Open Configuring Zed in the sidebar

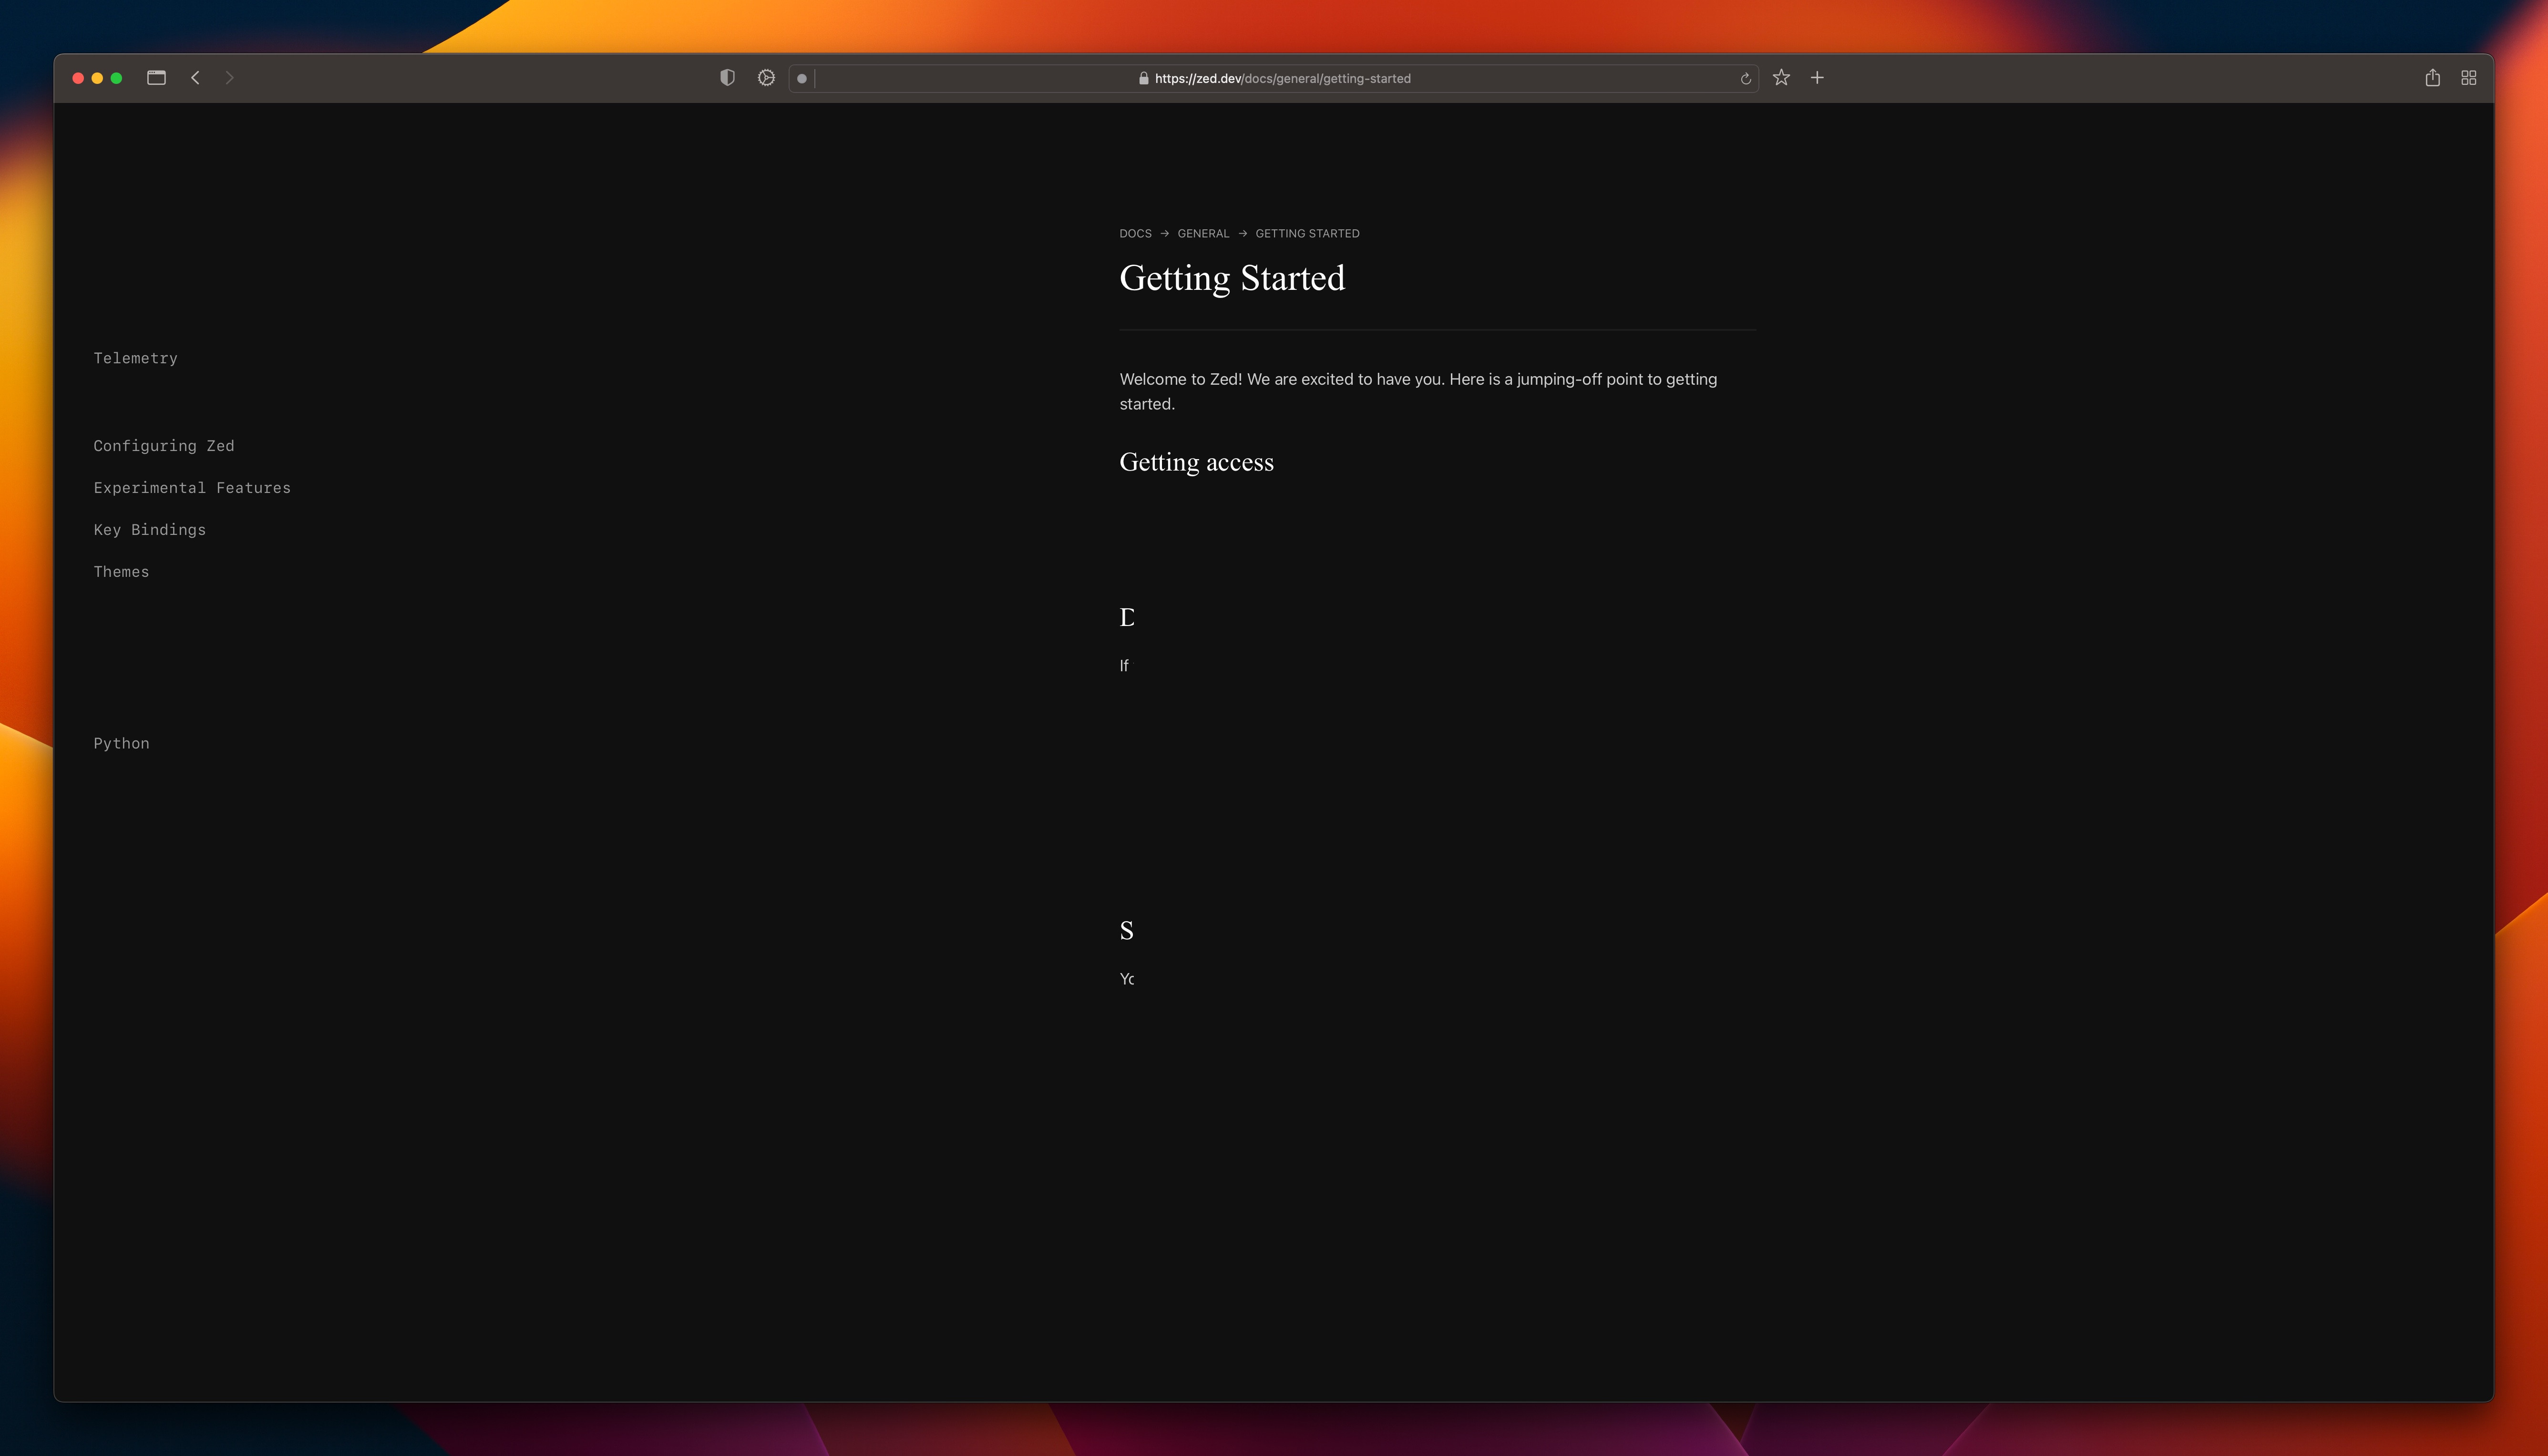[164, 446]
